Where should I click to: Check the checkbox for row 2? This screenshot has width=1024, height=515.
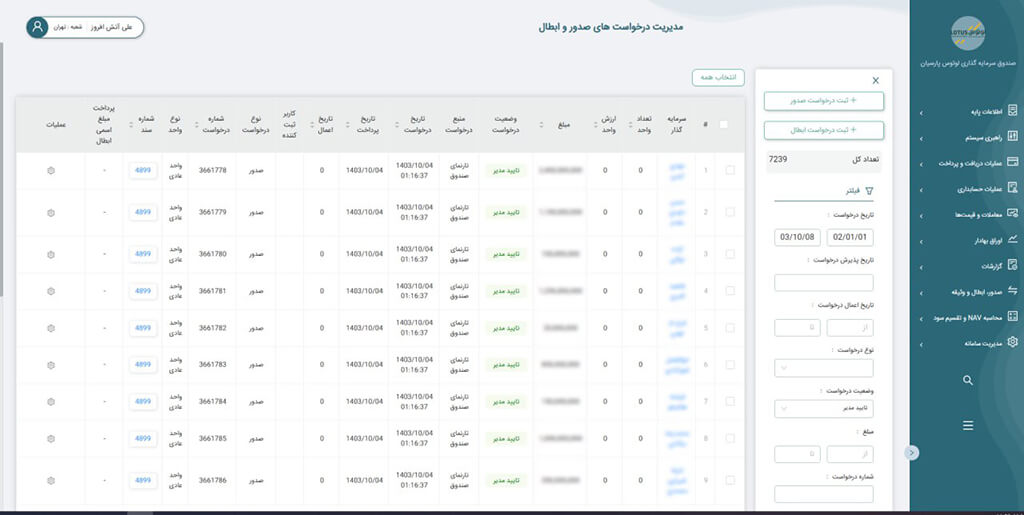pos(729,212)
